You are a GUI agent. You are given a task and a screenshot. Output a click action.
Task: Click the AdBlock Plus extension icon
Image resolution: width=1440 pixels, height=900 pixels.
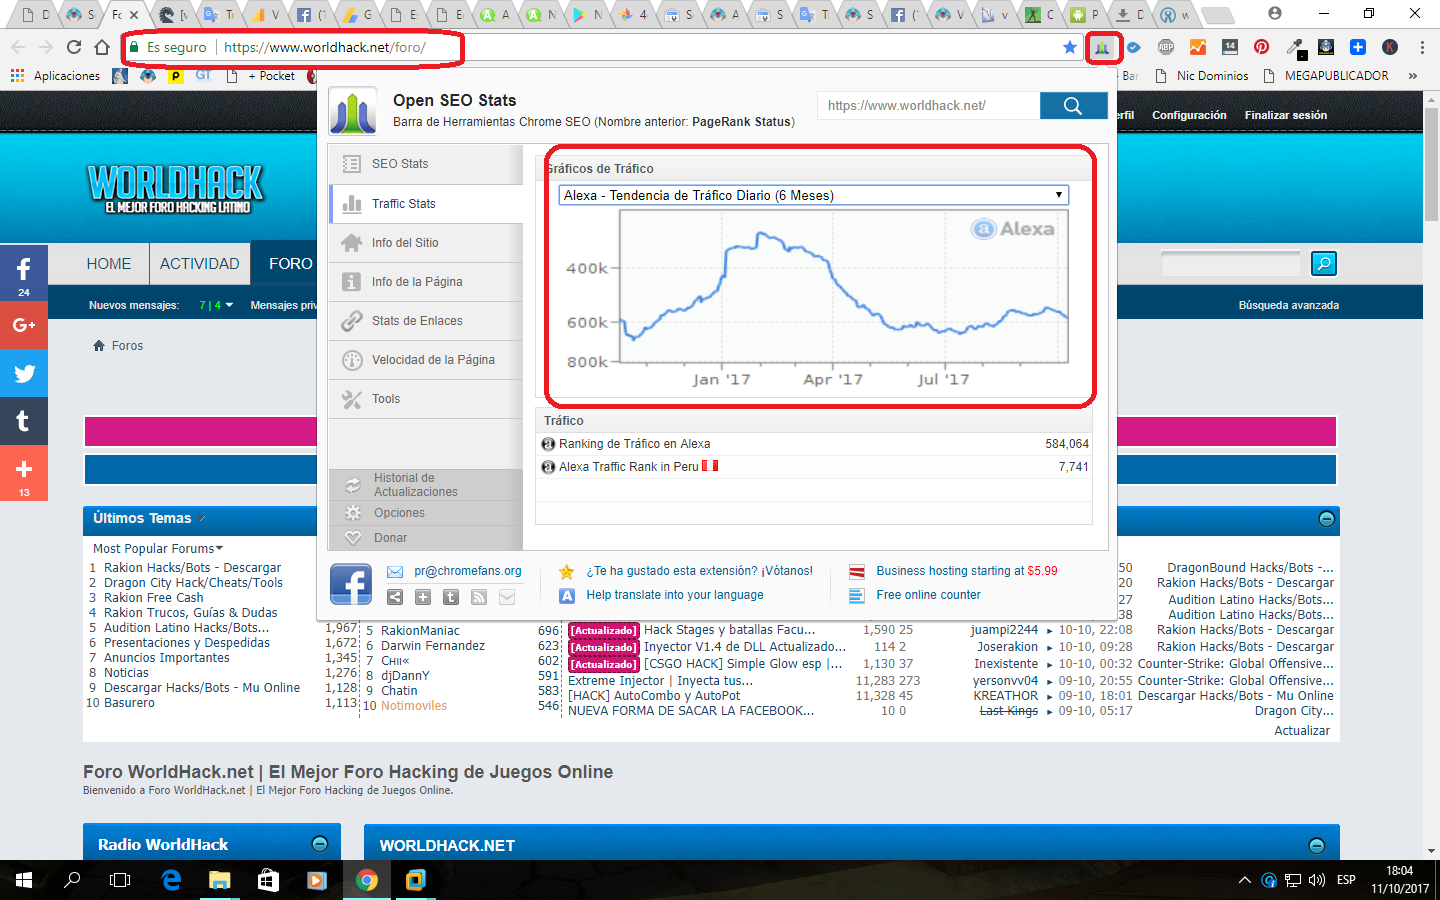pos(1166,47)
